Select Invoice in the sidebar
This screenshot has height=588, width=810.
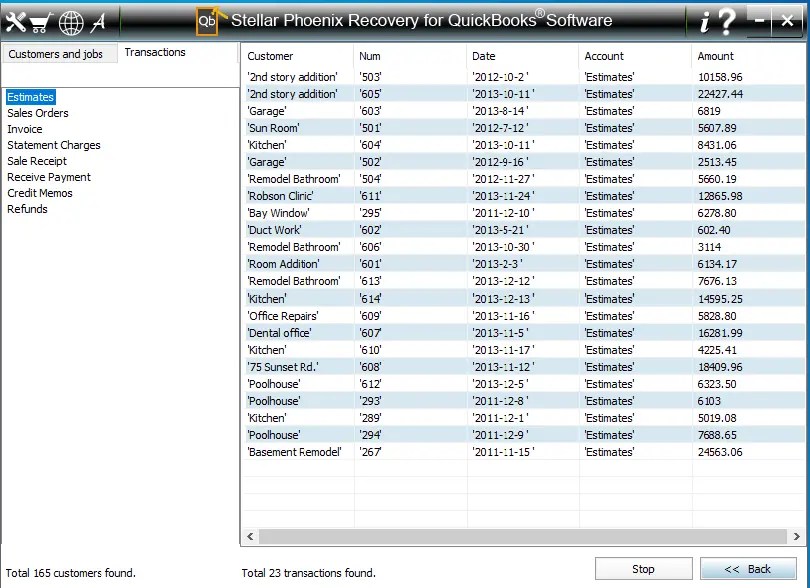pos(25,128)
